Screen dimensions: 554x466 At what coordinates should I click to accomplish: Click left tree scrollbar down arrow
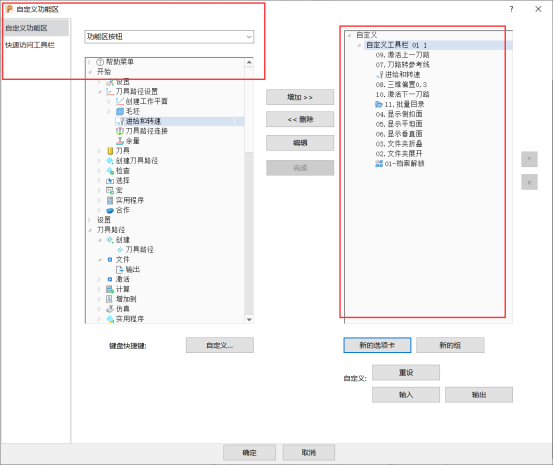pos(249,319)
